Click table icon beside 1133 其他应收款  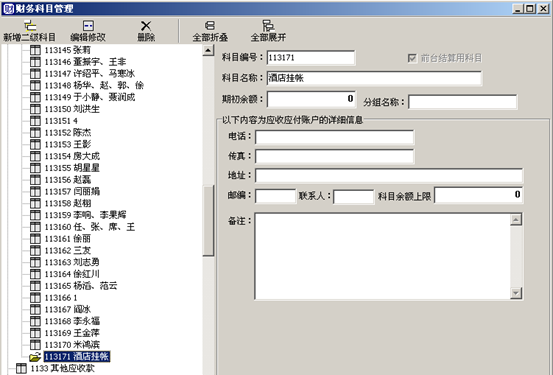21,369
